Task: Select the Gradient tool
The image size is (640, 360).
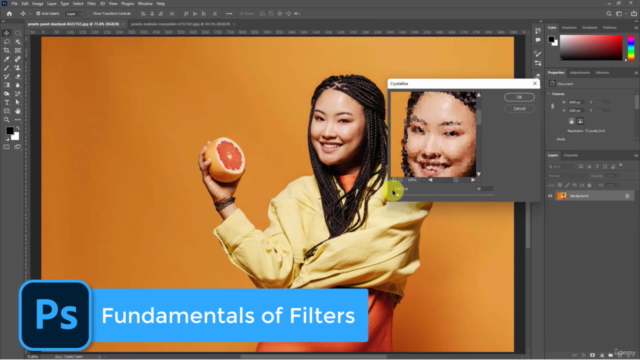Action: 7,85
